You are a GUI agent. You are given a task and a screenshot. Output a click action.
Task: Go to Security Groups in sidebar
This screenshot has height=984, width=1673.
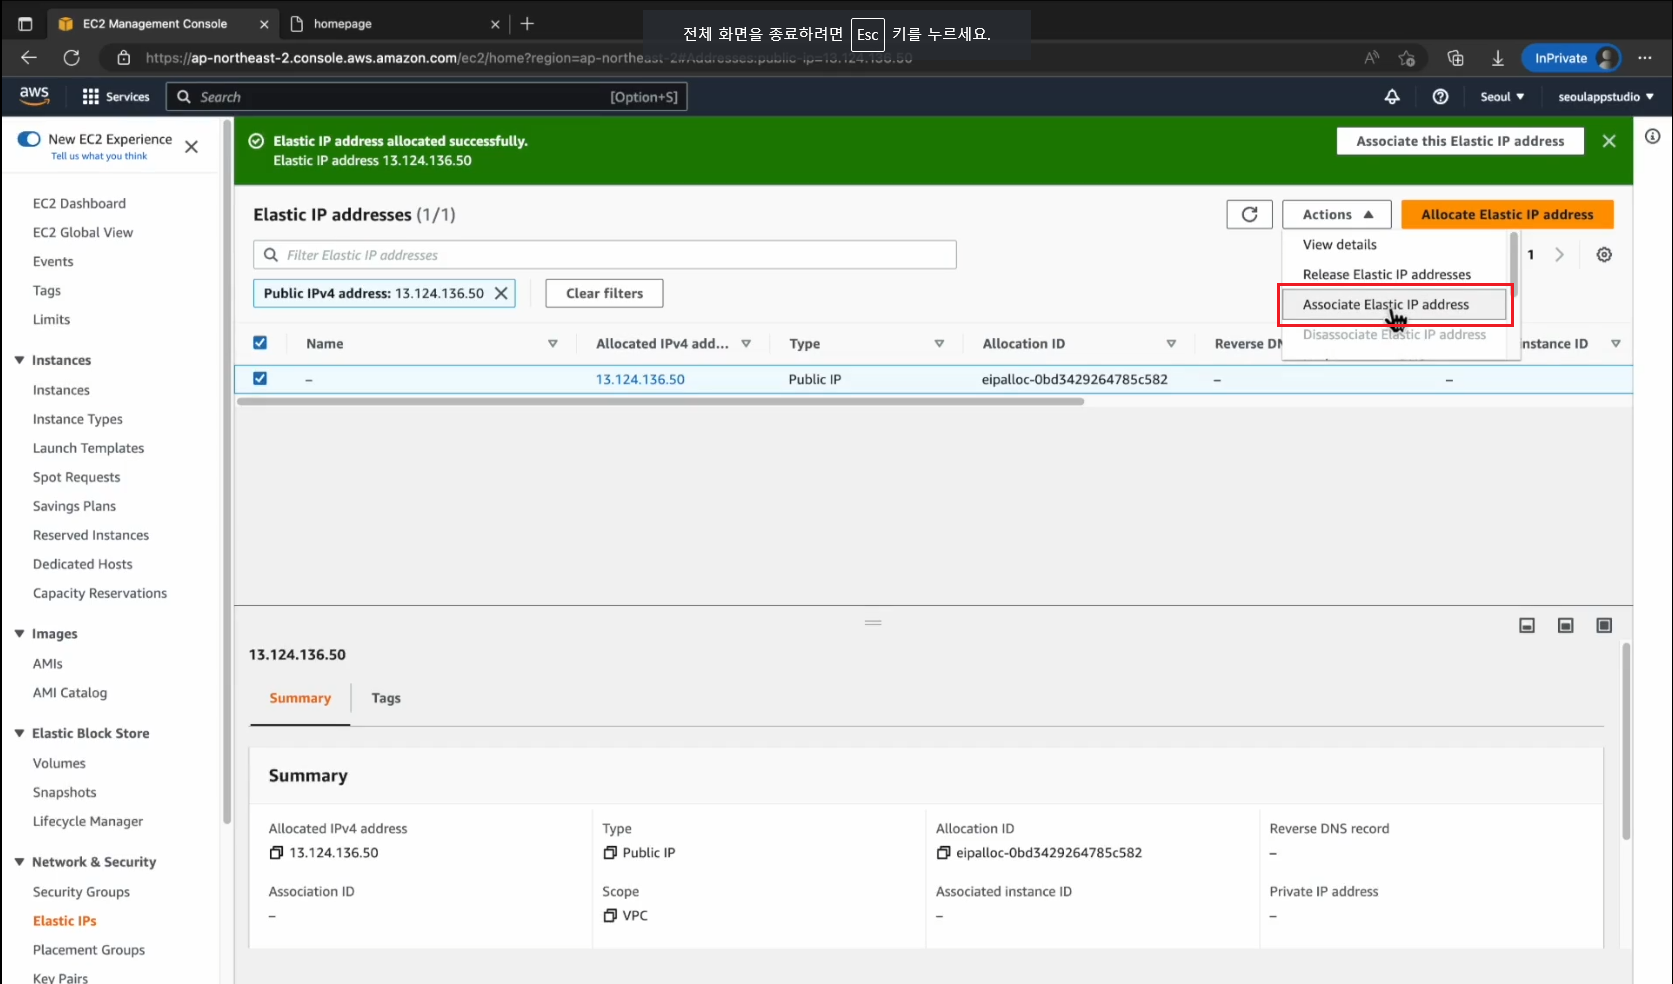pyautogui.click(x=81, y=892)
